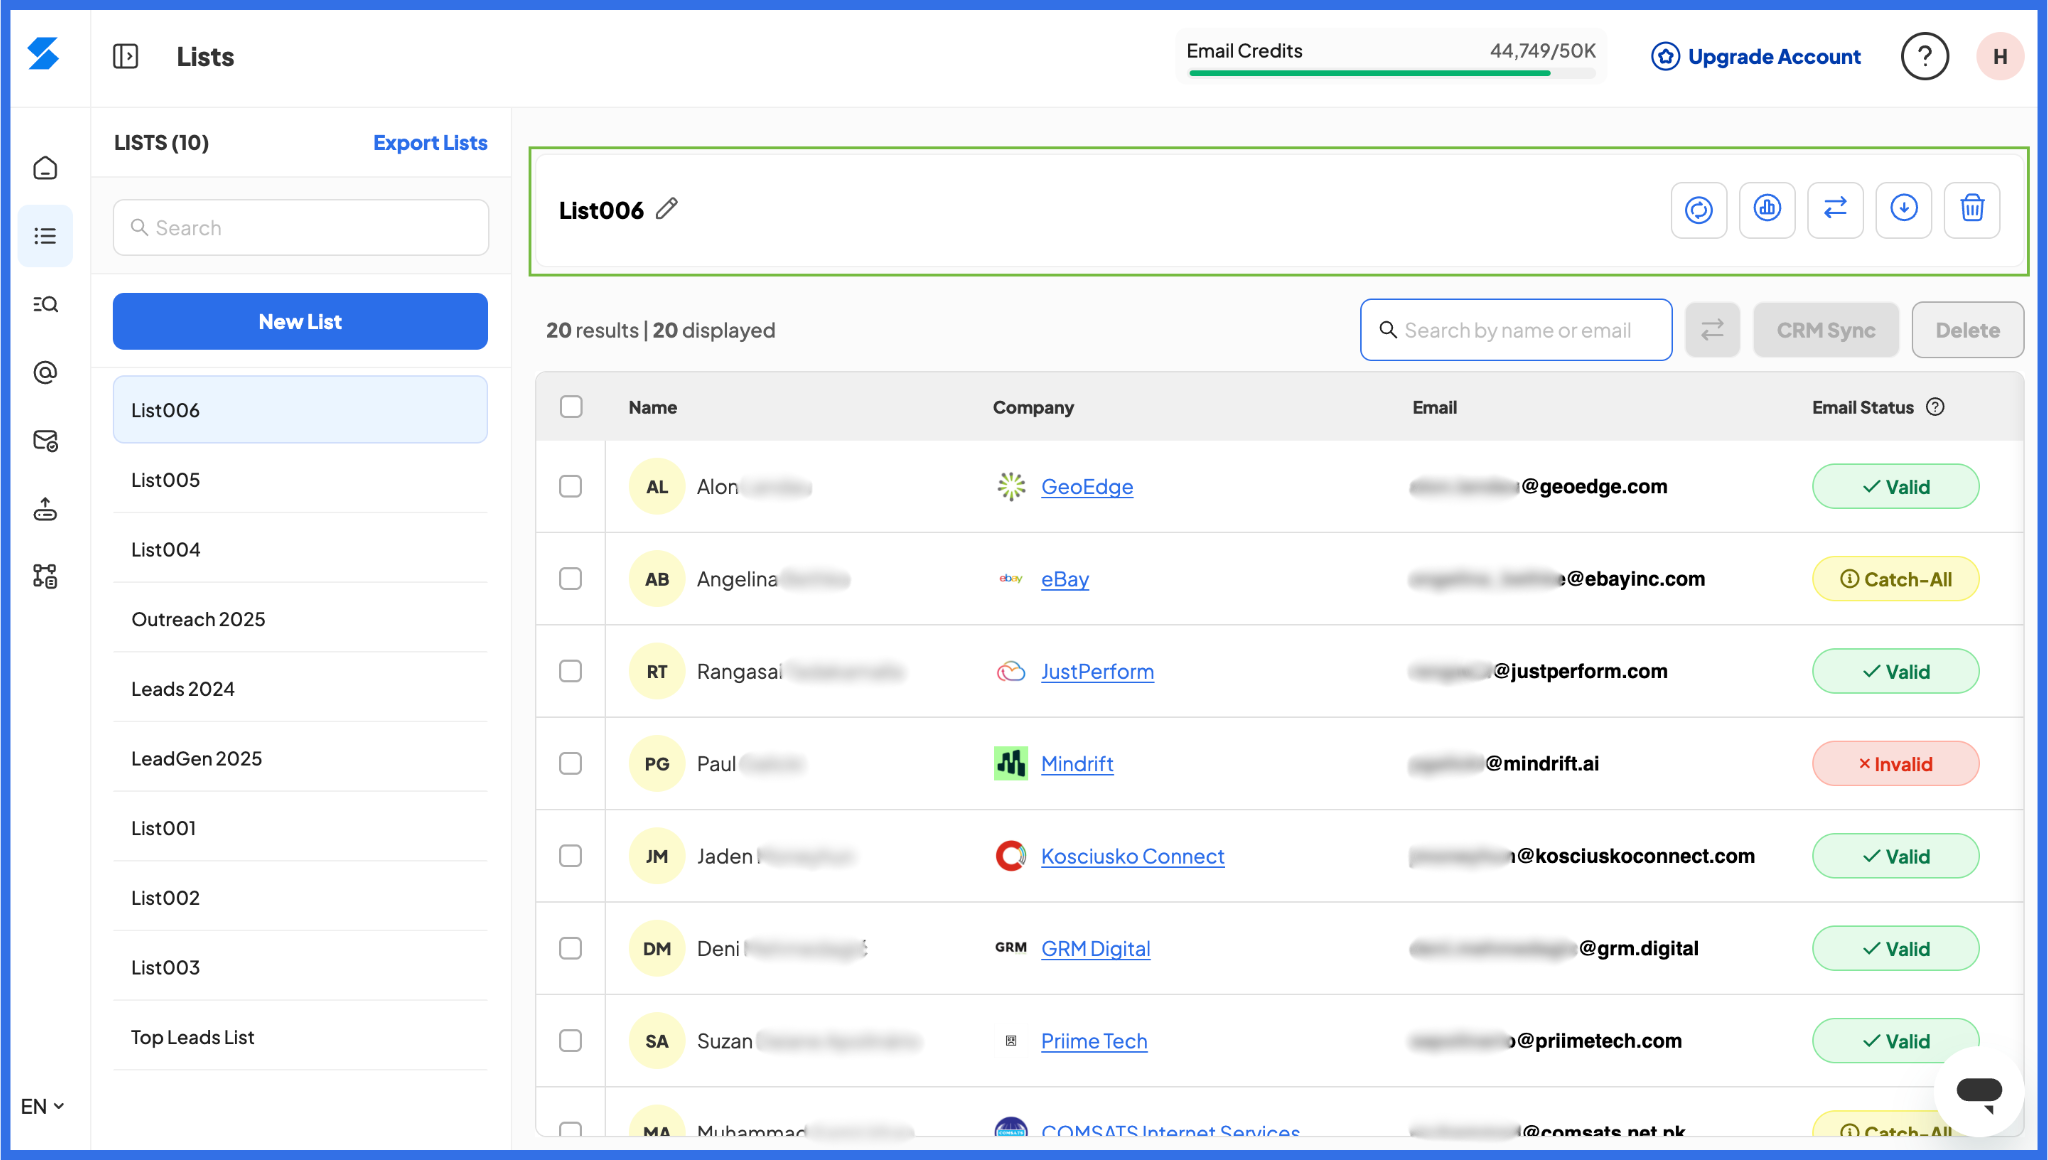Screen dimensions: 2048x1160
Task: Click the refresh list icon button
Action: click(x=1699, y=210)
